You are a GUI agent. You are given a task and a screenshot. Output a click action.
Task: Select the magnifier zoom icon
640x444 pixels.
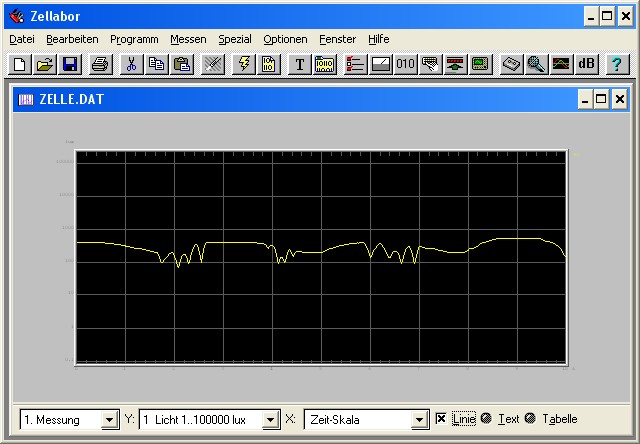[x=536, y=64]
